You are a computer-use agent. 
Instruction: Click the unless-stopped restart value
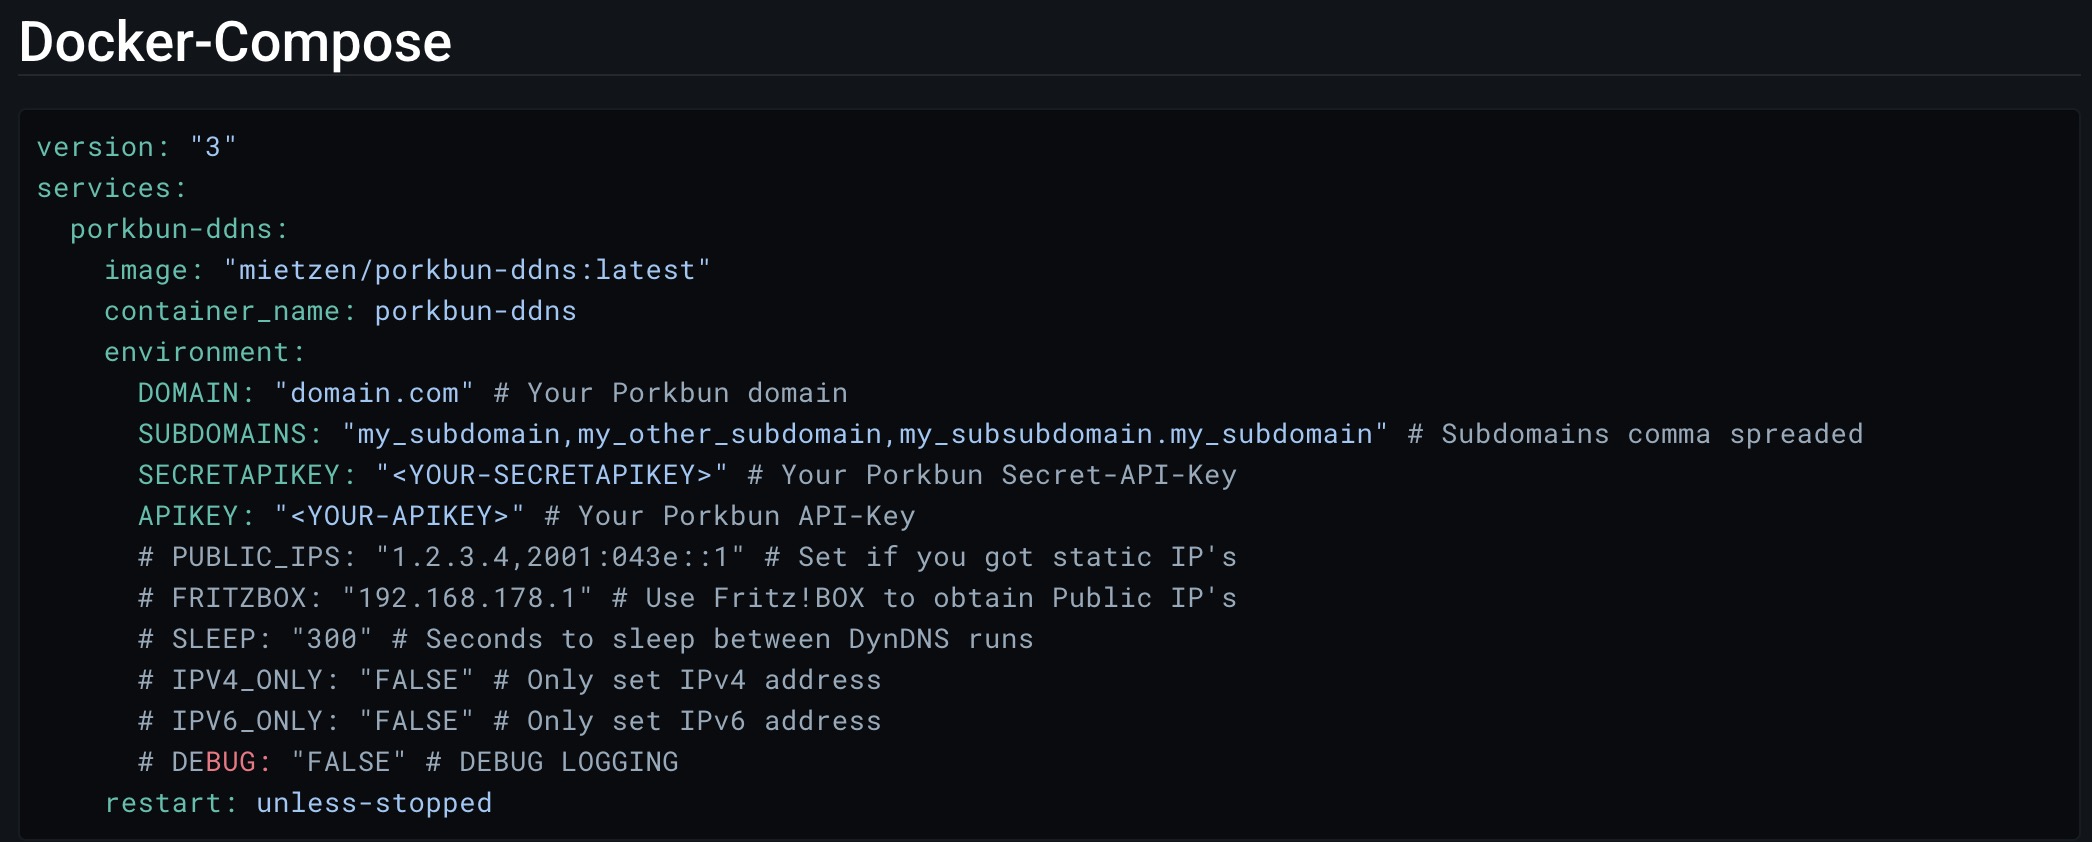374,803
